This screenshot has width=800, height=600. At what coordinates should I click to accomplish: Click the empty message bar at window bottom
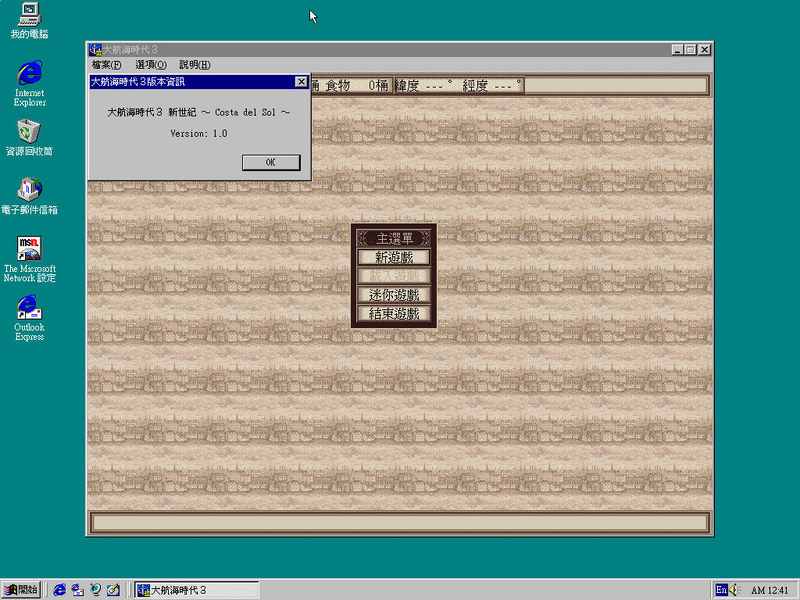(400, 522)
